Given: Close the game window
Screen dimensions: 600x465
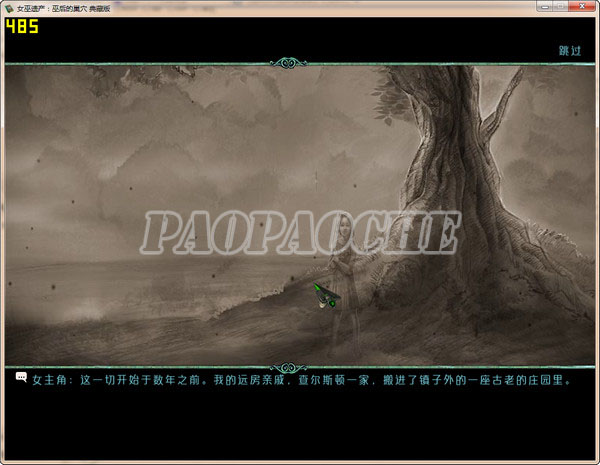Looking at the screenshot, I should coord(582,6).
